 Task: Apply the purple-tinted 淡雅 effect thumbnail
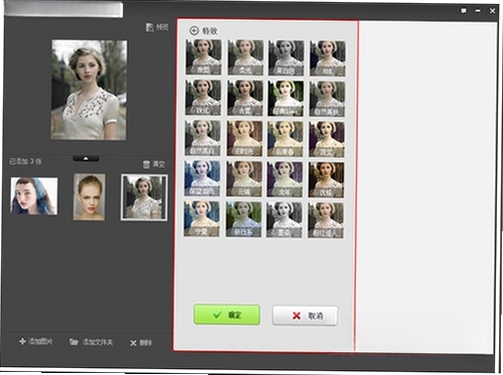coord(285,179)
